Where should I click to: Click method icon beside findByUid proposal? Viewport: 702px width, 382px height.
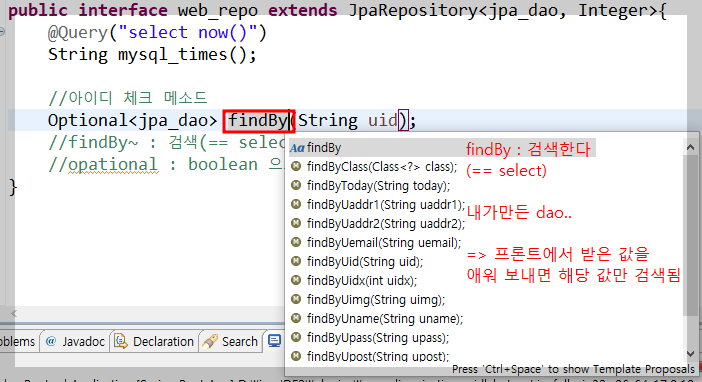pyautogui.click(x=296, y=261)
